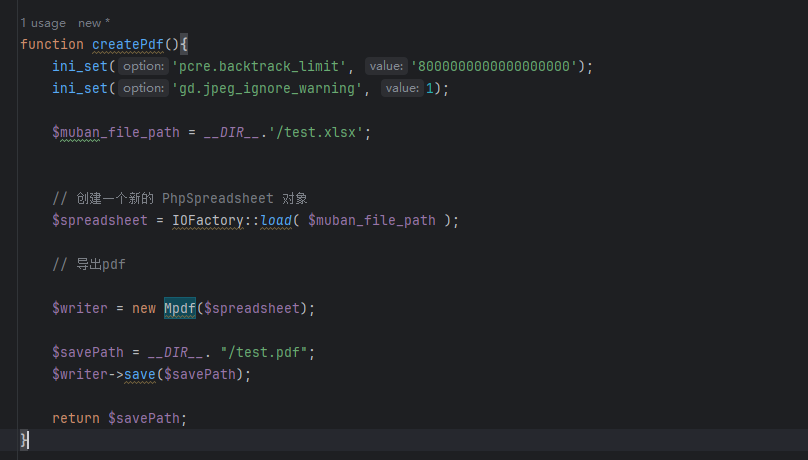
Task: Click $muban_file_path inside the load call
Action: [x=372, y=220]
